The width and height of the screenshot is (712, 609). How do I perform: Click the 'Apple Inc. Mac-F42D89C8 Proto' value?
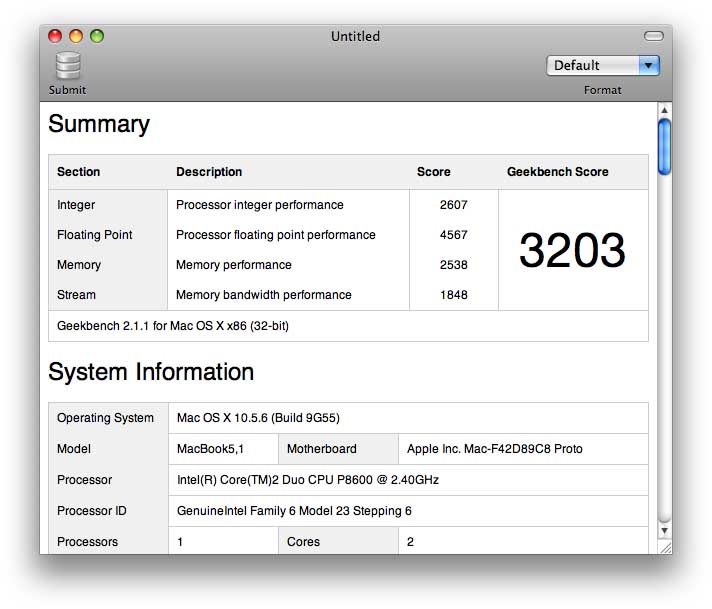(494, 449)
